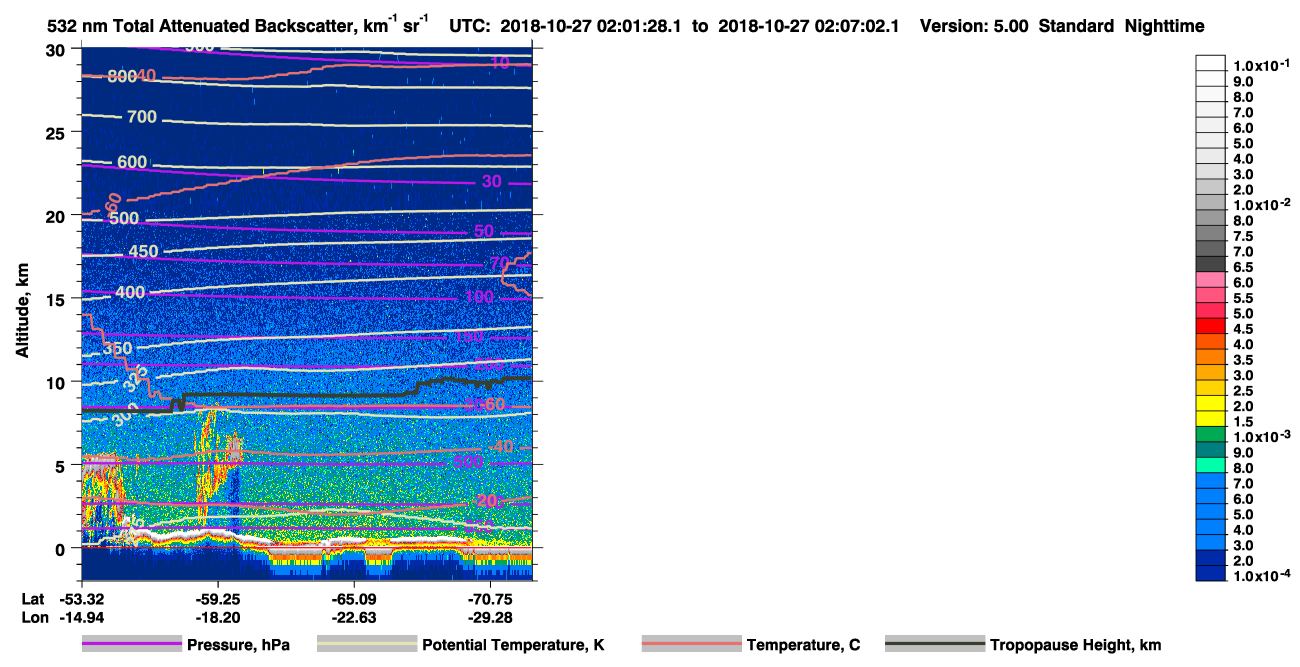Click the 'Lon' row label
Screen dimensions: 1300x667
tap(34, 618)
